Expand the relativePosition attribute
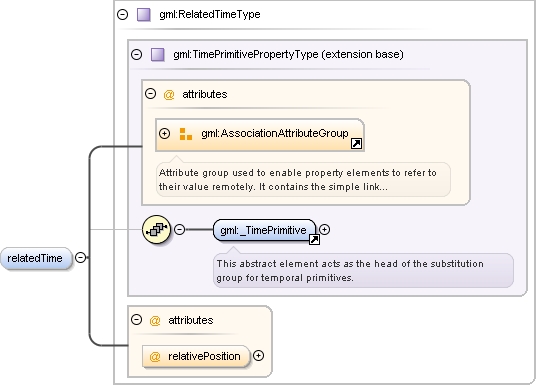 tap(258, 356)
